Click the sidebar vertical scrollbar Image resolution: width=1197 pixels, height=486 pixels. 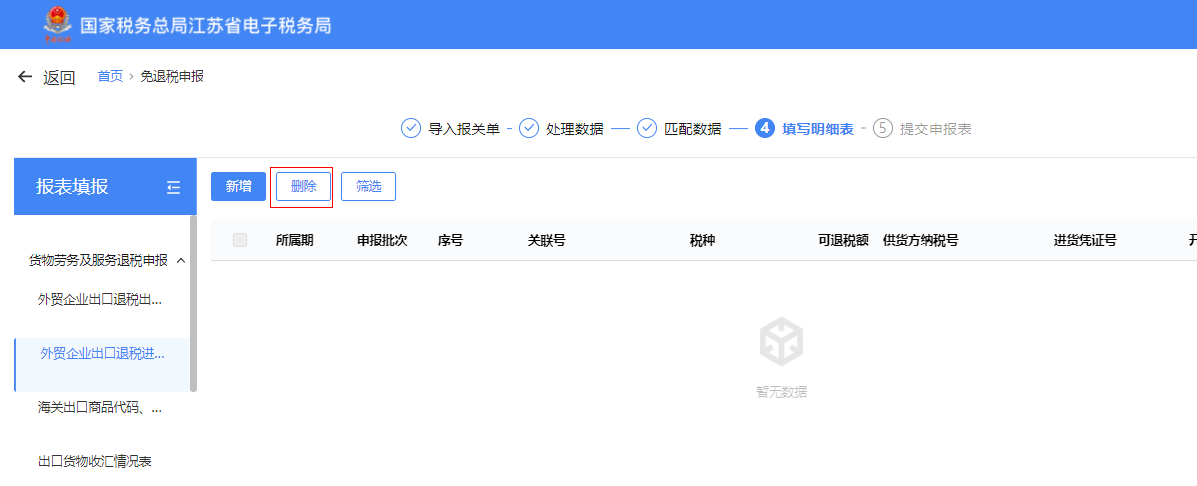point(193,300)
